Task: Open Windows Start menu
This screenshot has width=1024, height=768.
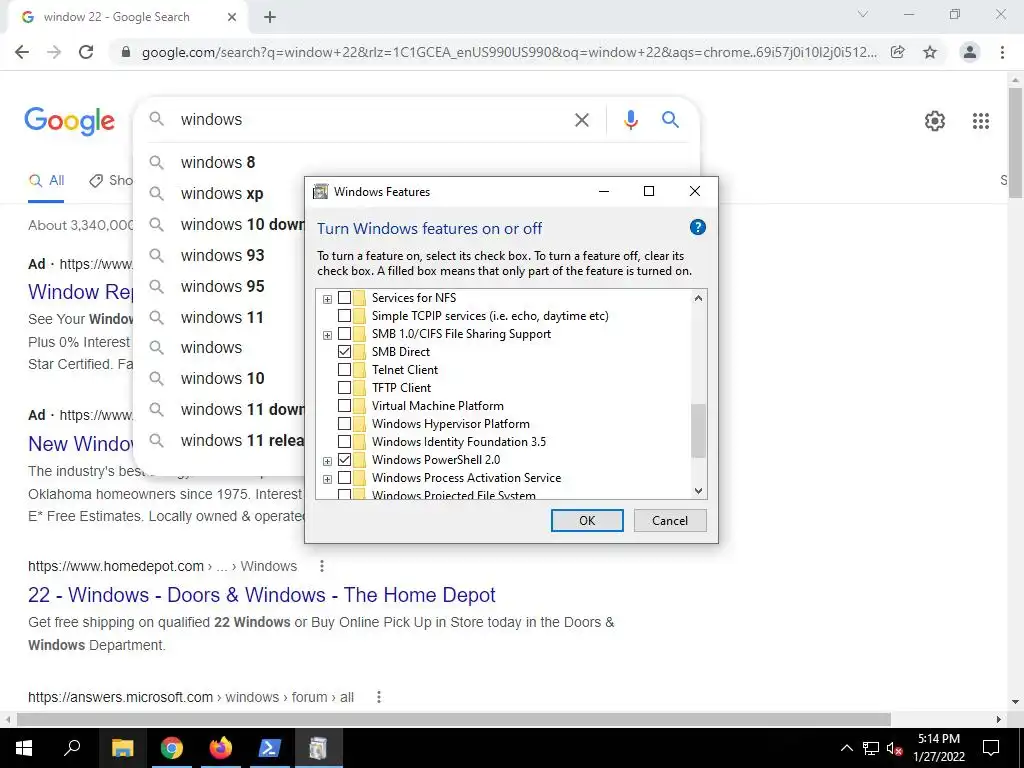Action: 24,748
